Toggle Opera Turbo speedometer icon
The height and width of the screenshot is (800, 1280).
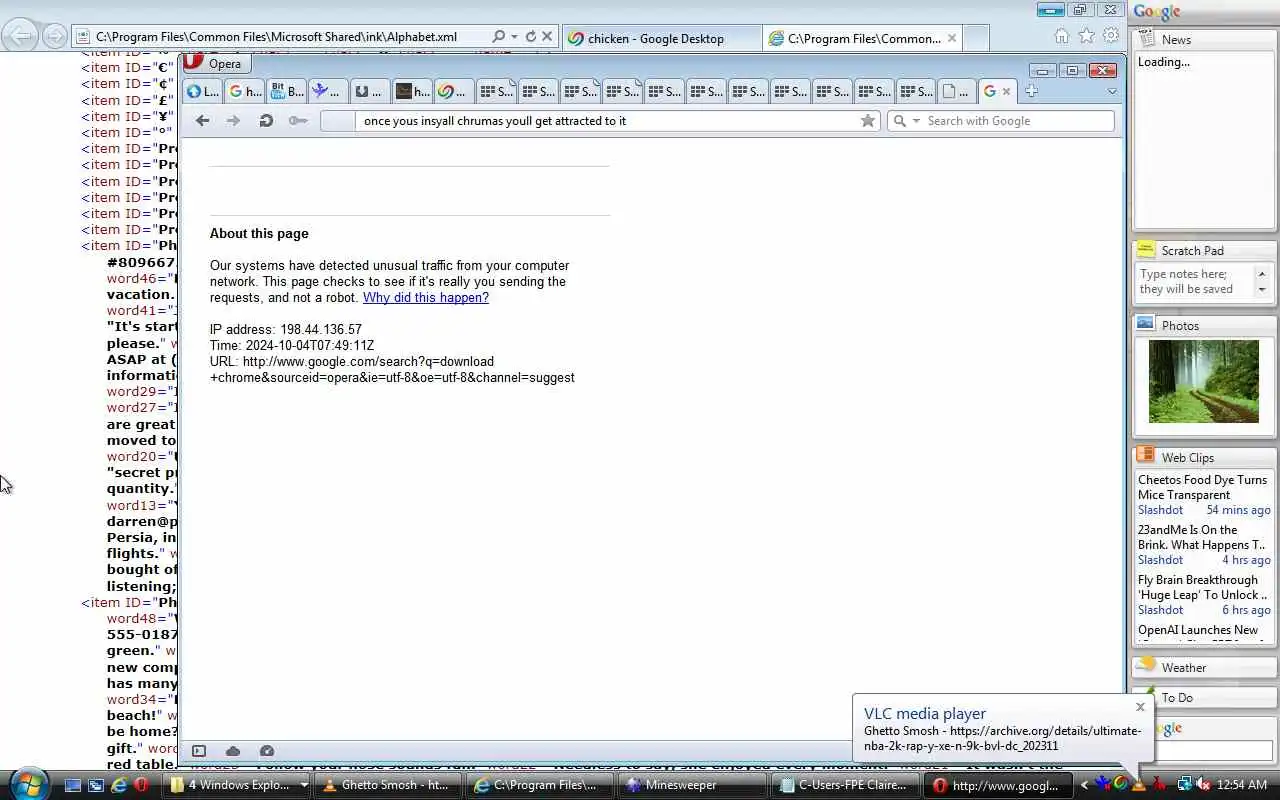[x=267, y=751]
